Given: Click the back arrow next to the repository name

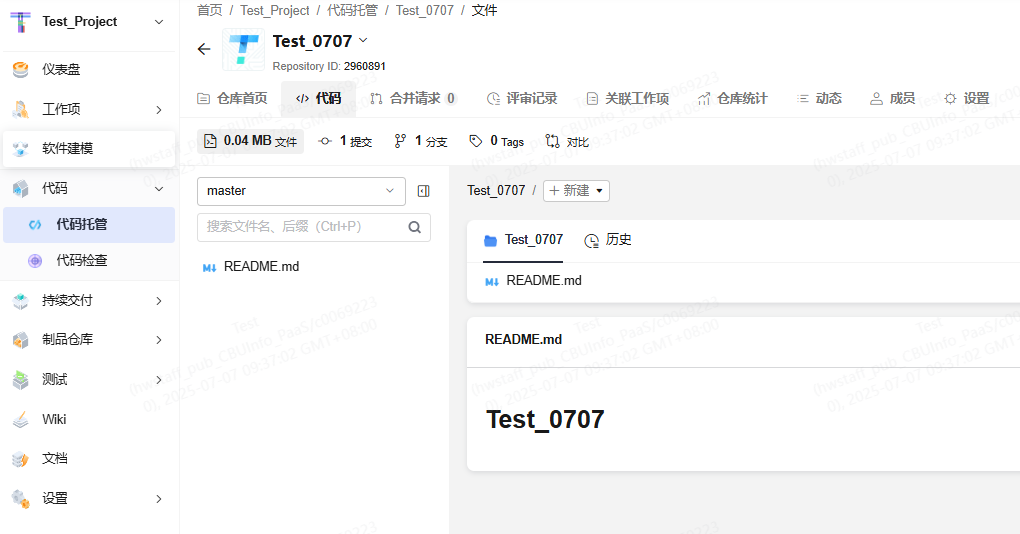Looking at the screenshot, I should tap(204, 49).
